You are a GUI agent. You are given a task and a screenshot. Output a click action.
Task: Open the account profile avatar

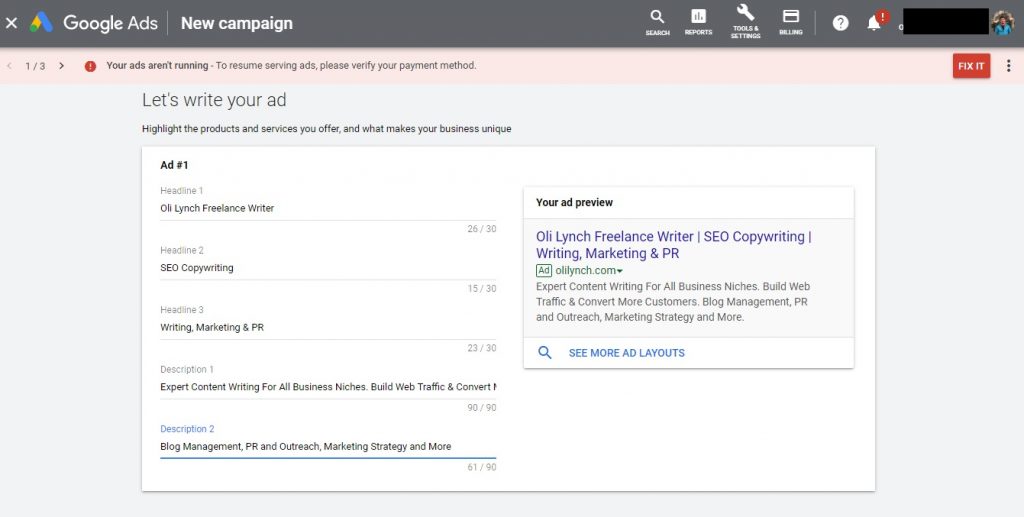[1002, 22]
